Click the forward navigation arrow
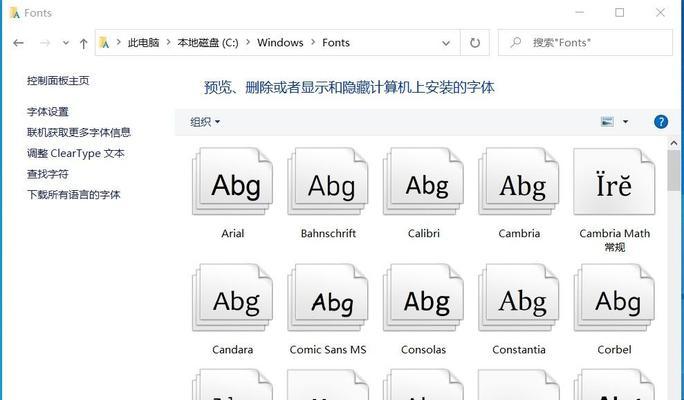This screenshot has width=684, height=400. click(45, 43)
